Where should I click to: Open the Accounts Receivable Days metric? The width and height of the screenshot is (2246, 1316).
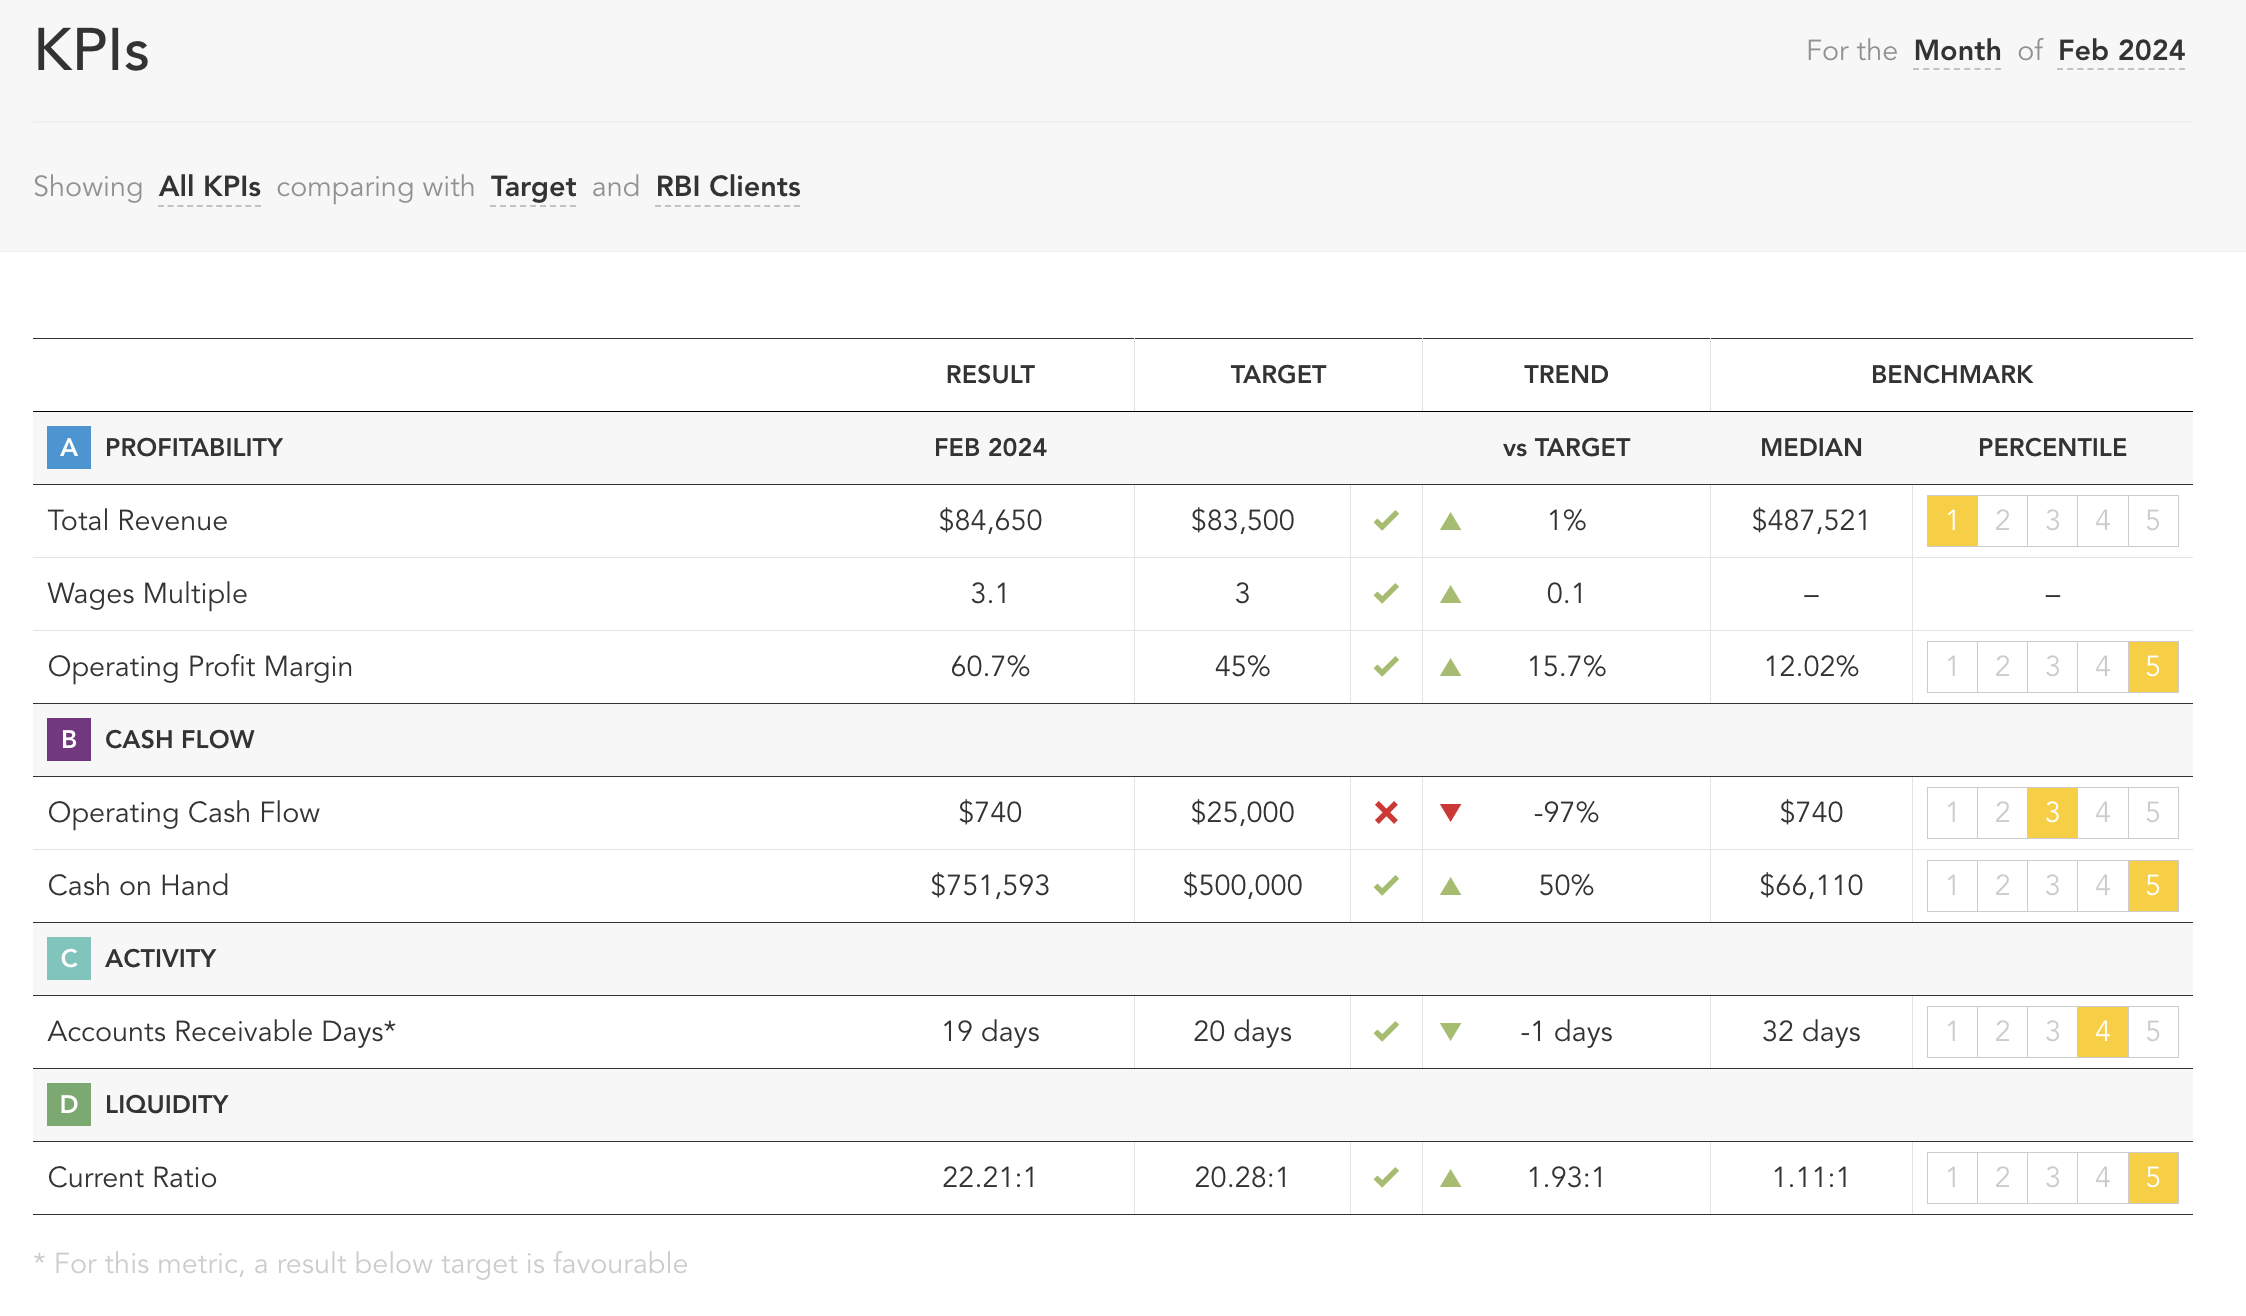point(222,1031)
